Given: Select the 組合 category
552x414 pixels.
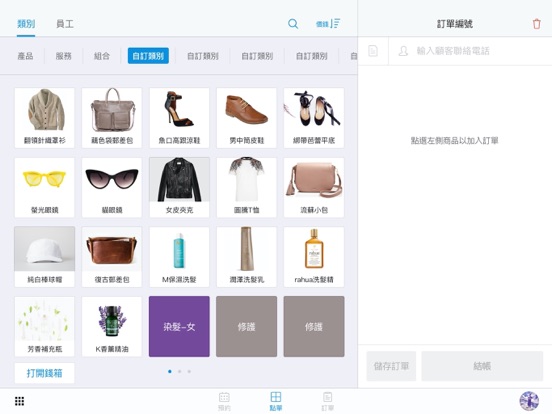Looking at the screenshot, I should tap(102, 56).
